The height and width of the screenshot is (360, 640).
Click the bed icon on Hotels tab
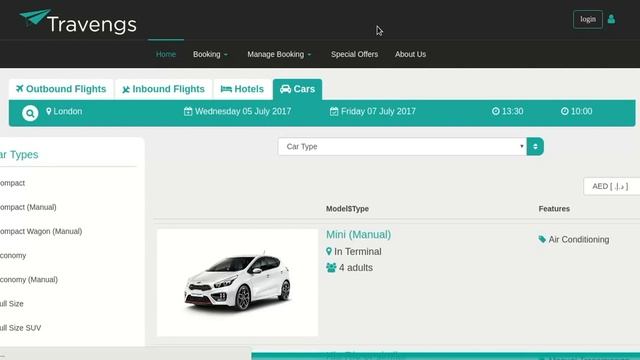coord(226,89)
